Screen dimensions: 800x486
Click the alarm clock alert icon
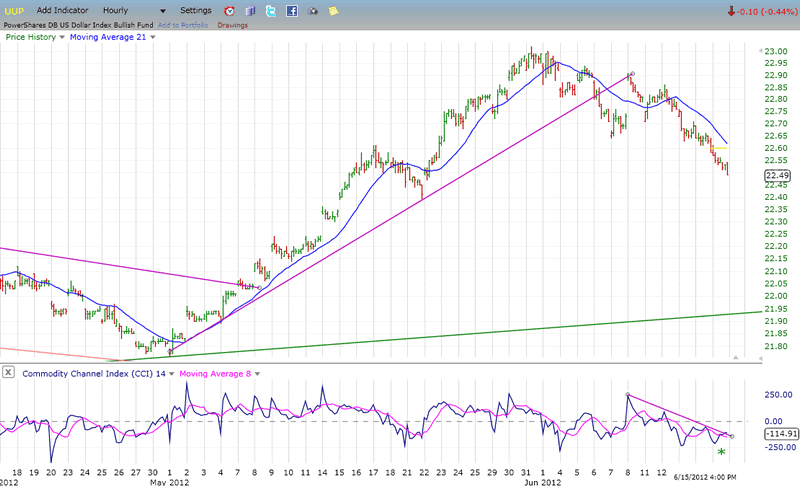[x=228, y=10]
